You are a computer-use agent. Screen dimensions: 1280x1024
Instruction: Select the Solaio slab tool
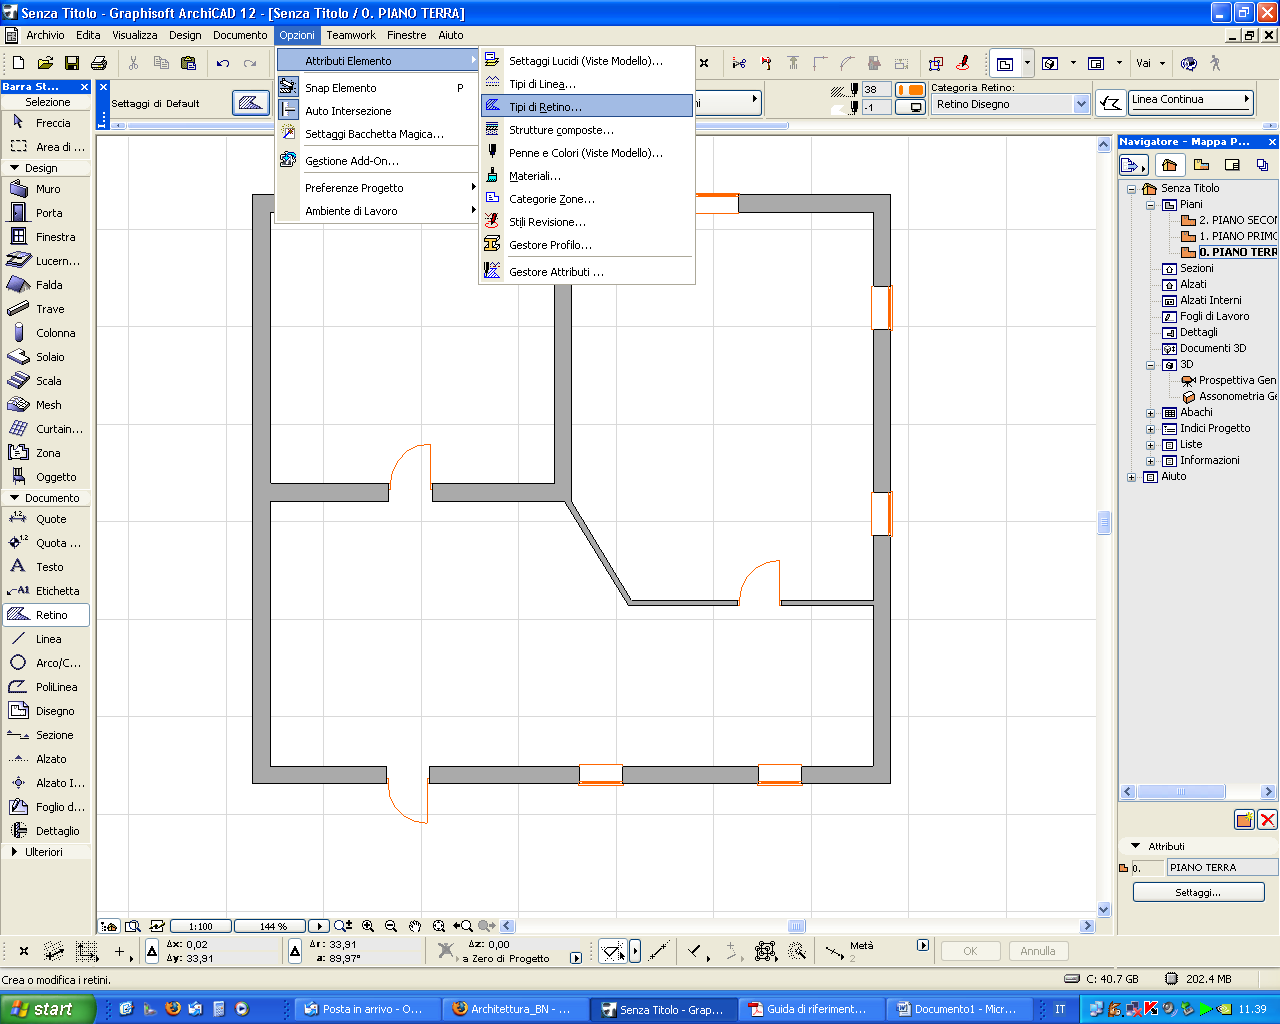click(x=46, y=357)
